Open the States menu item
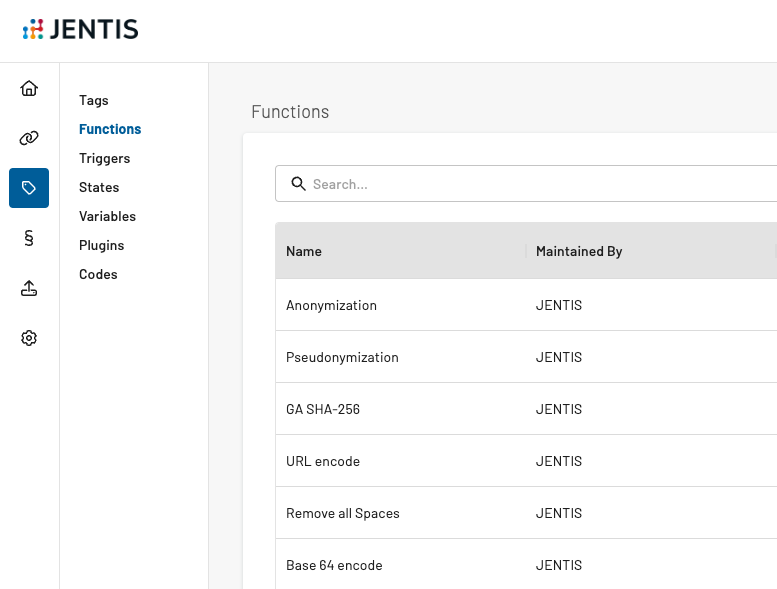This screenshot has width=777, height=589. coord(99,187)
